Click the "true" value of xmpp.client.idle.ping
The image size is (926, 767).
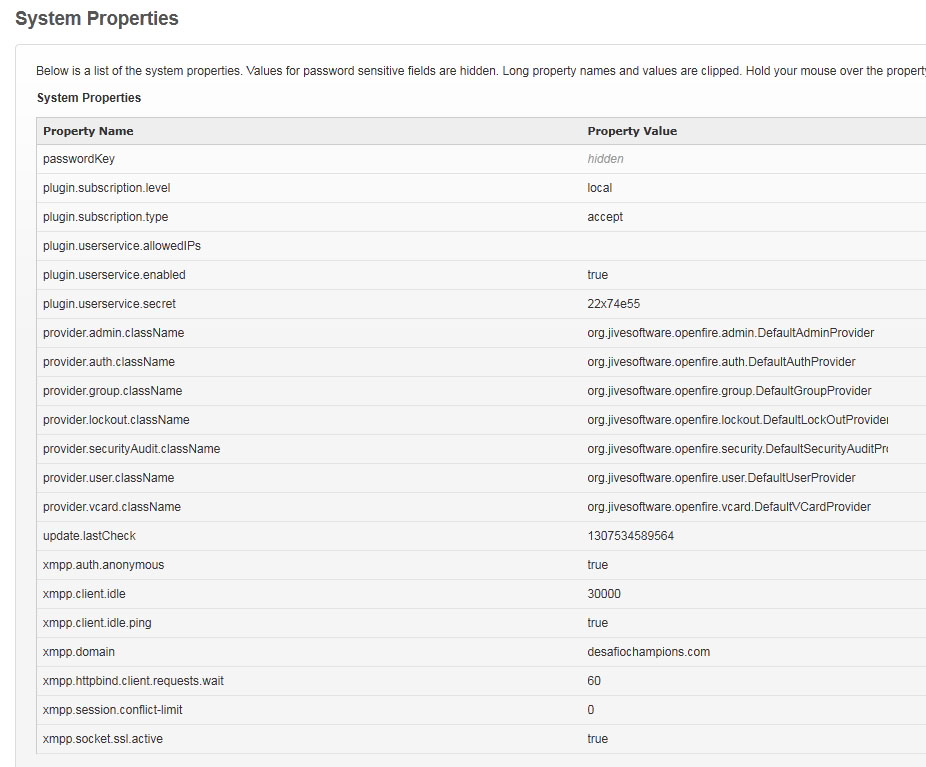[x=598, y=622]
